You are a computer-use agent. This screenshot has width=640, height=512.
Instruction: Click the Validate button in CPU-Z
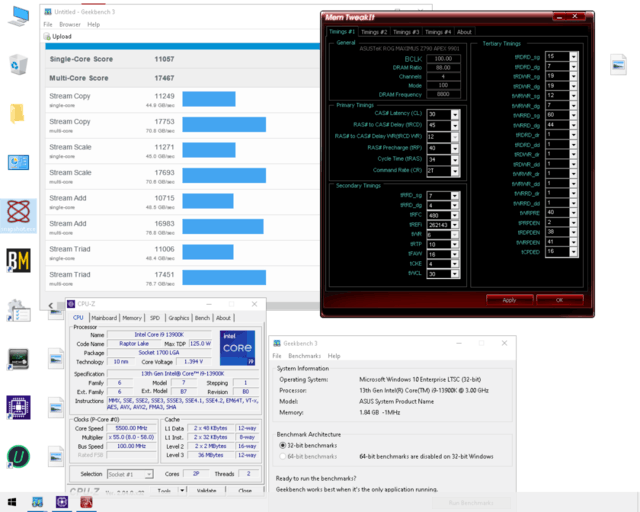pyautogui.click(x=207, y=490)
